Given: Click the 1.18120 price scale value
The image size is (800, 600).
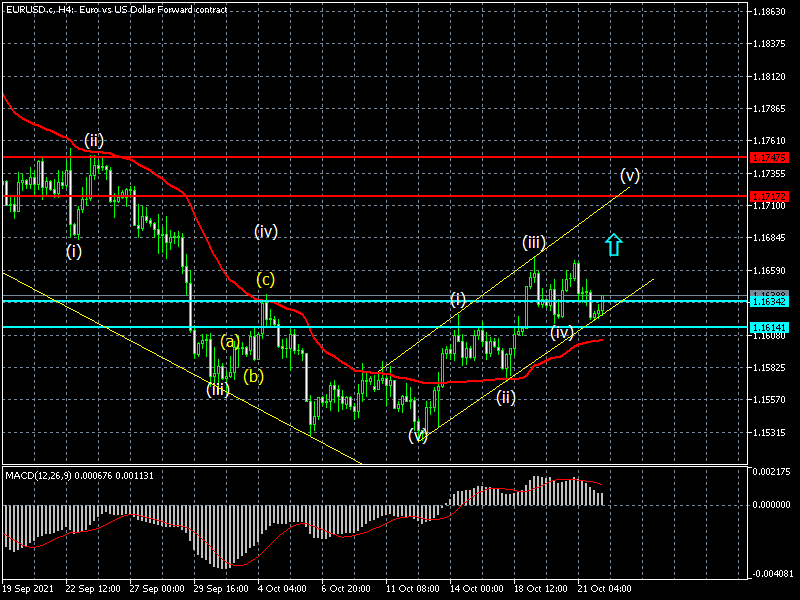Looking at the screenshot, I should coord(769,77).
